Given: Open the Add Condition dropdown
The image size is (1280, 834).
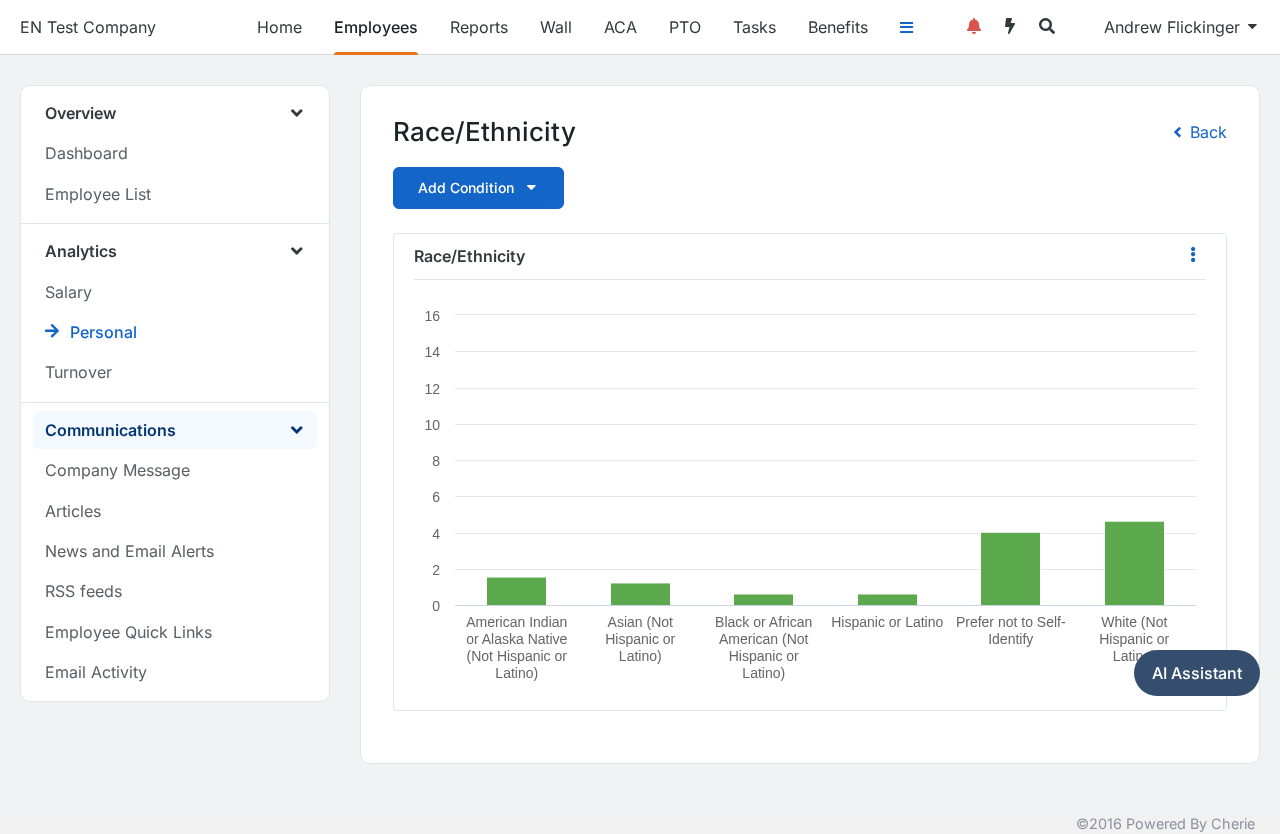Looking at the screenshot, I should (x=478, y=188).
